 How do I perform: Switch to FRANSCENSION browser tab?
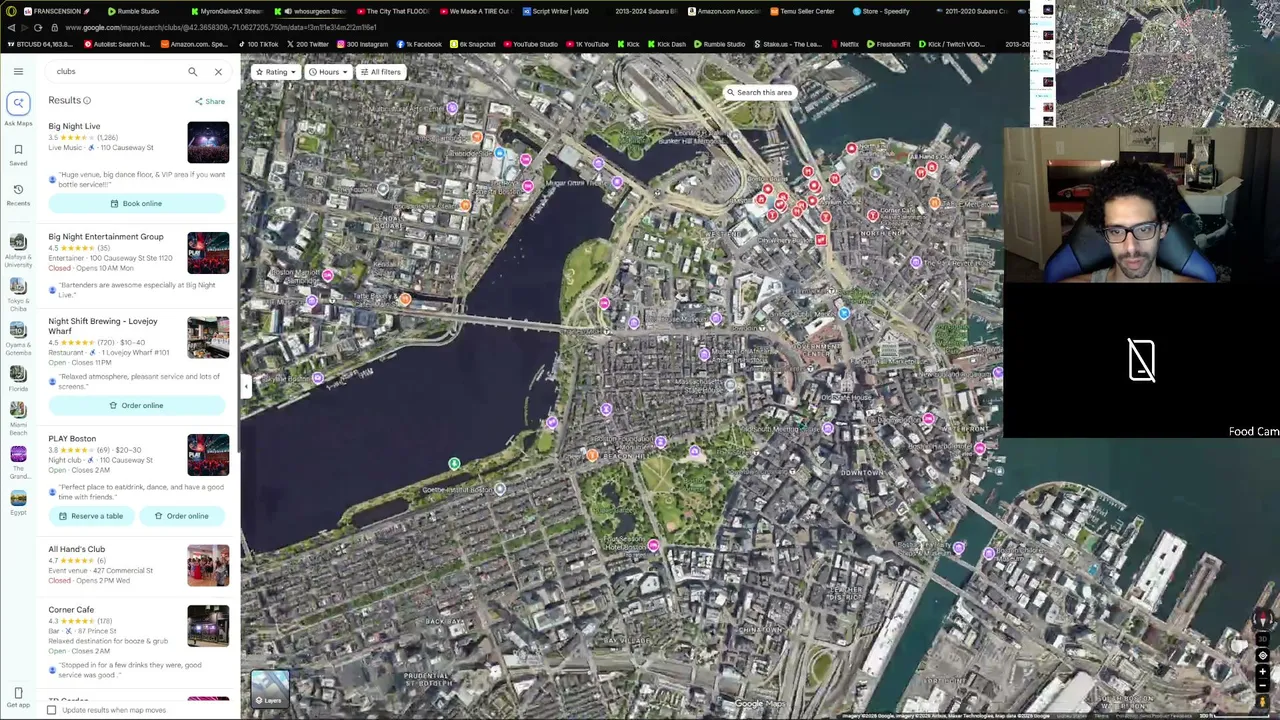pyautogui.click(x=57, y=11)
